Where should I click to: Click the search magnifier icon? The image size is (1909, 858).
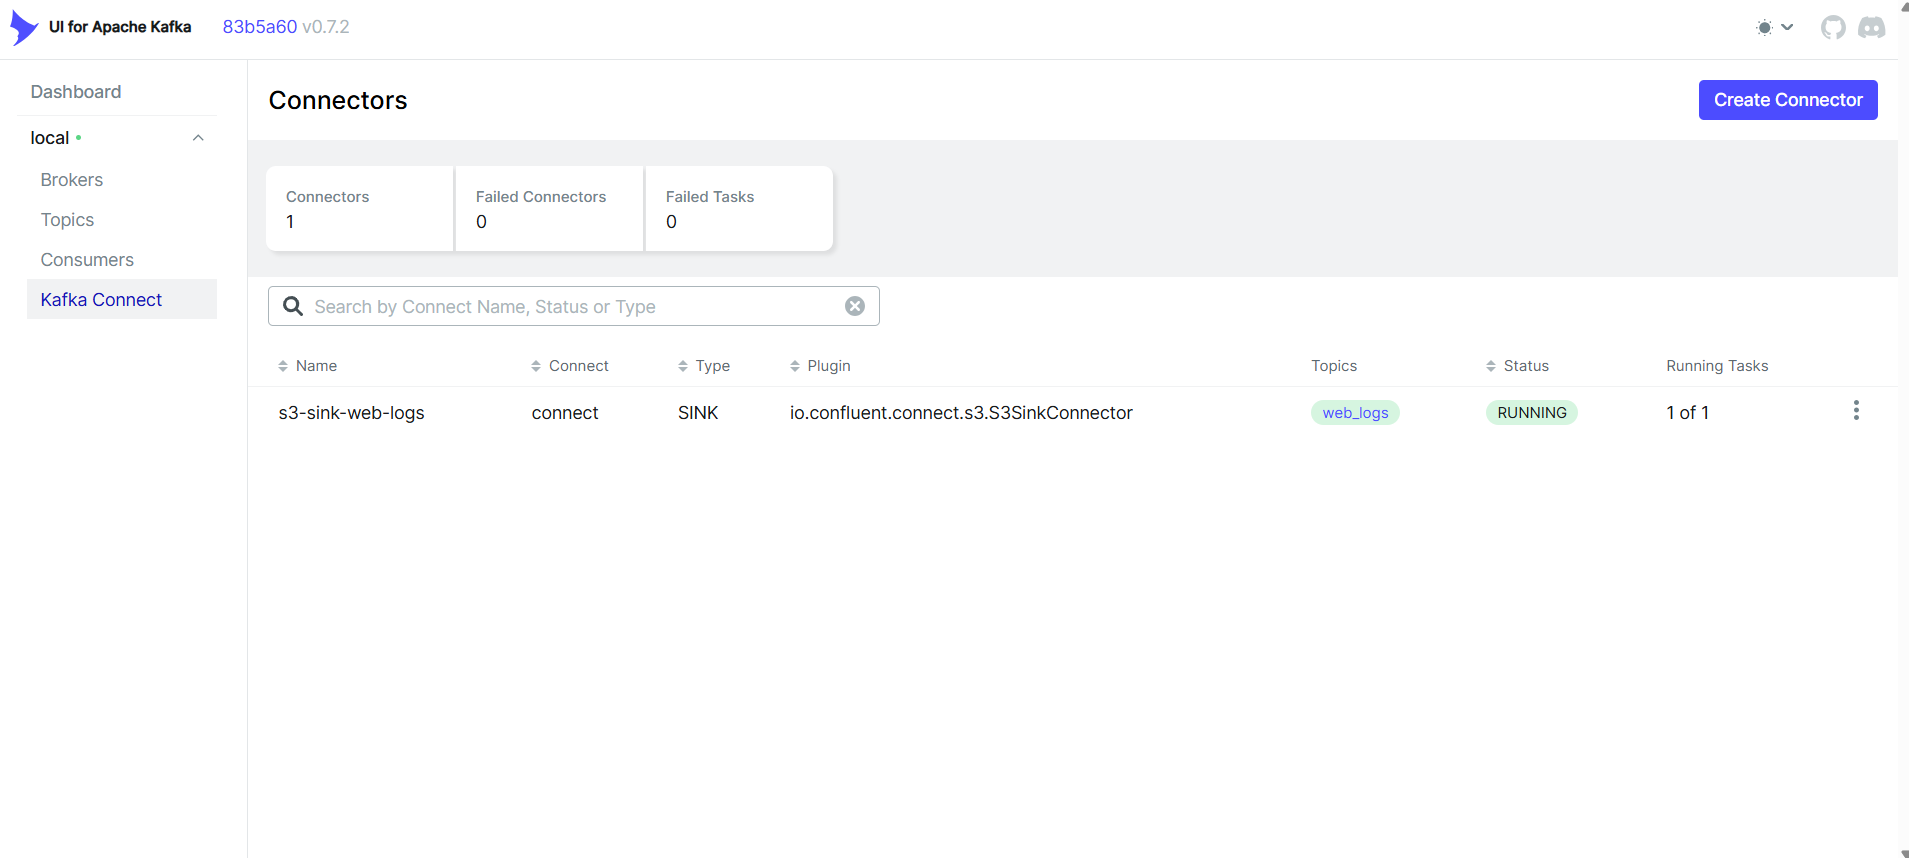293,306
